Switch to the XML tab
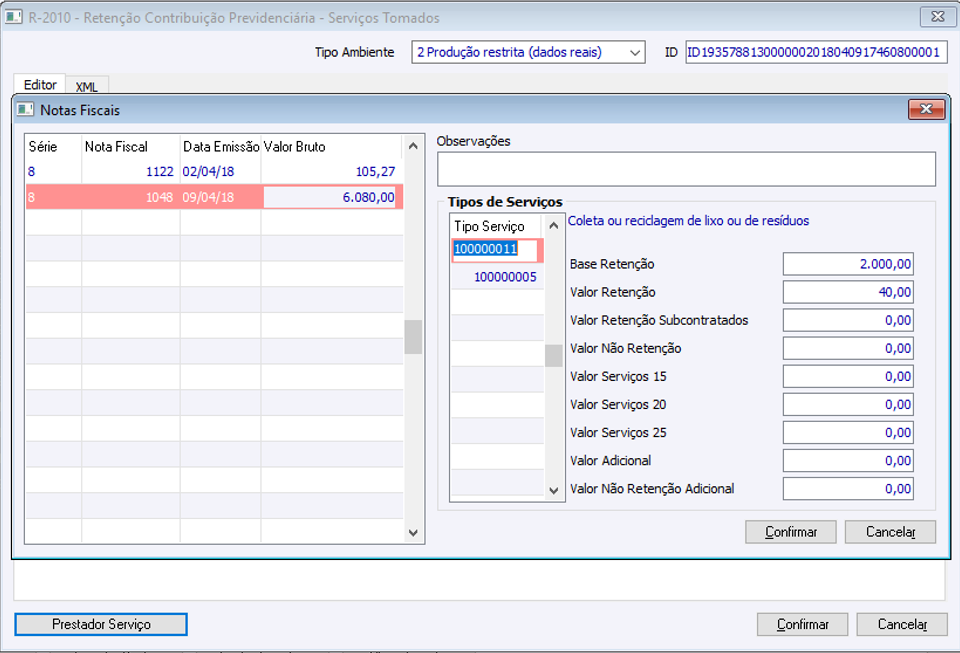The width and height of the screenshot is (960, 653). 87,87
